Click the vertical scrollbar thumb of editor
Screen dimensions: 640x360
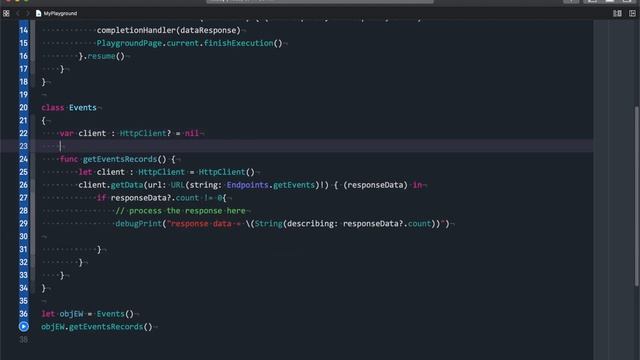click(x=636, y=196)
